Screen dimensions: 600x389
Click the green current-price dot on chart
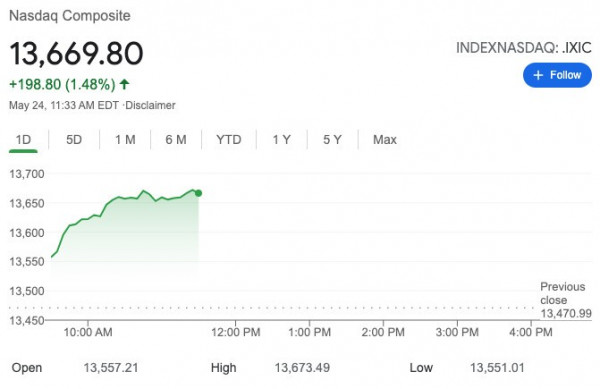pyautogui.click(x=198, y=193)
